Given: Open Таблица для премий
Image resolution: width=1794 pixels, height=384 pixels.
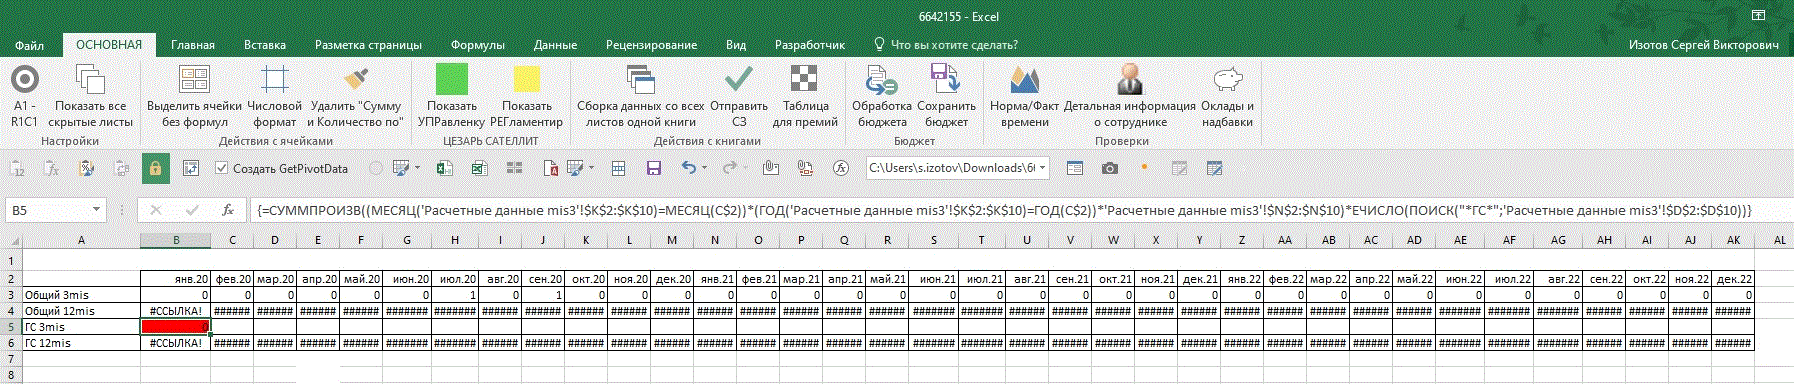Looking at the screenshot, I should [805, 96].
